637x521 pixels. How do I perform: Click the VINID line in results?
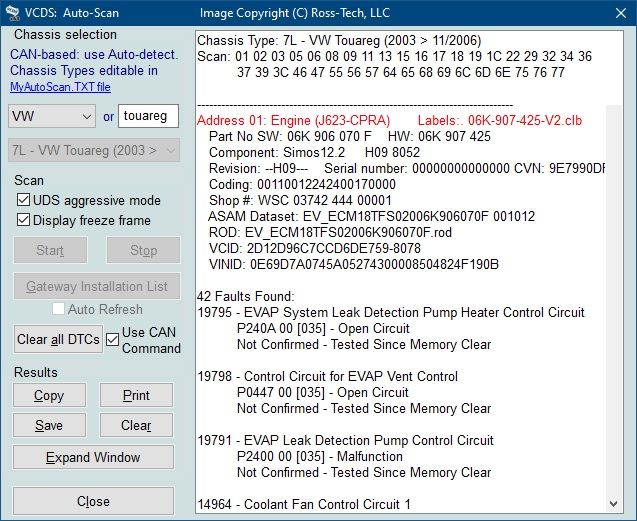tap(354, 265)
